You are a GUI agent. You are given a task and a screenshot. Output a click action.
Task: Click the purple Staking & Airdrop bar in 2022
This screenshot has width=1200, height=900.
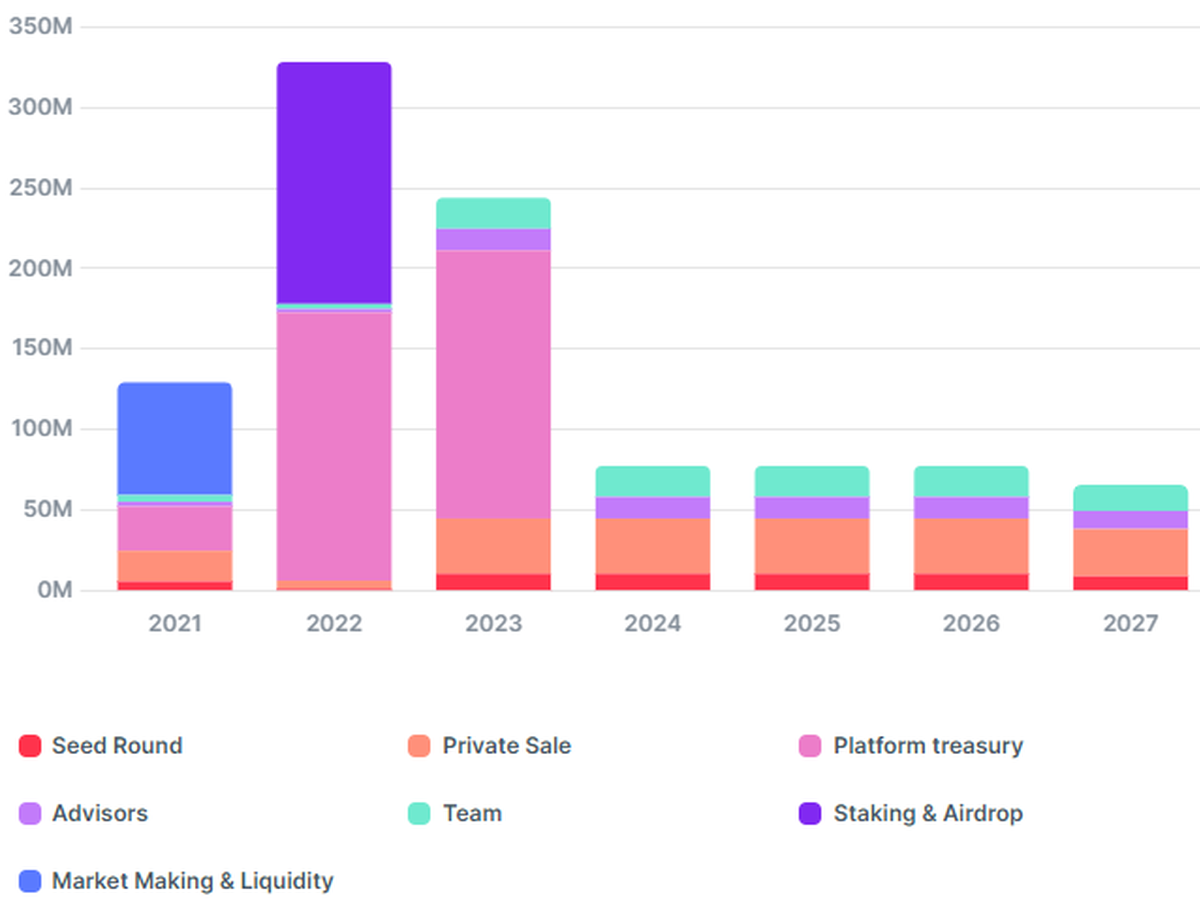(334, 182)
